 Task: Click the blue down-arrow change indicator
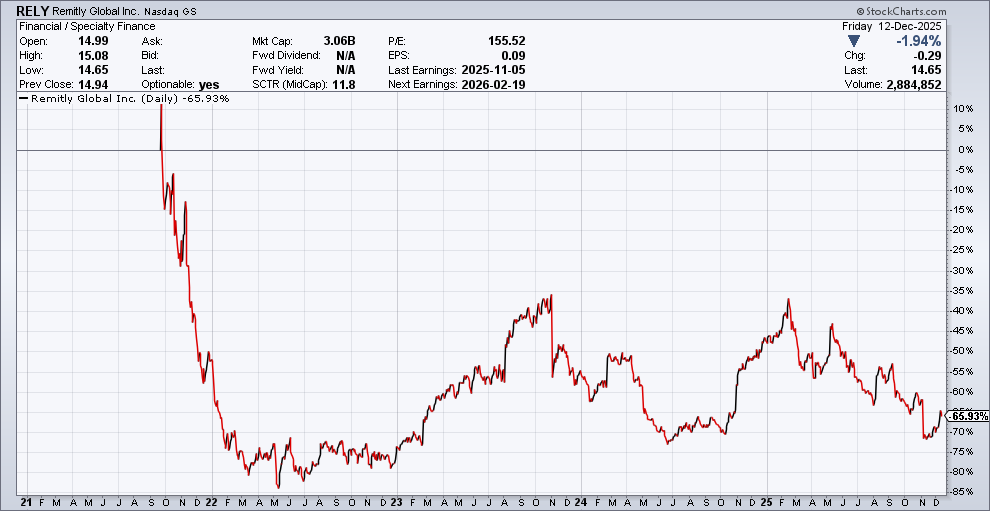[x=853, y=41]
